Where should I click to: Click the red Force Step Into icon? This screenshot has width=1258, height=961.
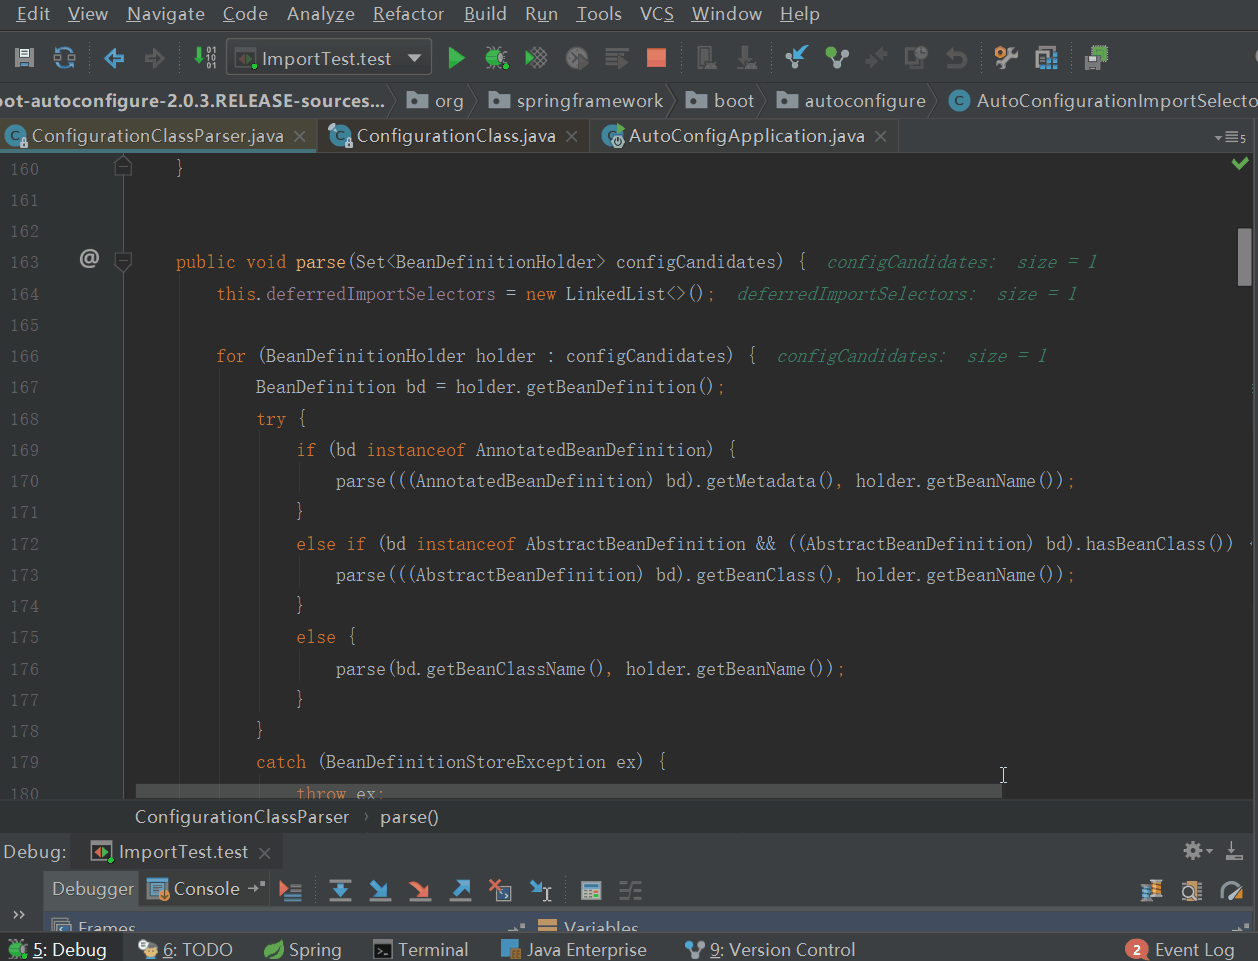[420, 890]
